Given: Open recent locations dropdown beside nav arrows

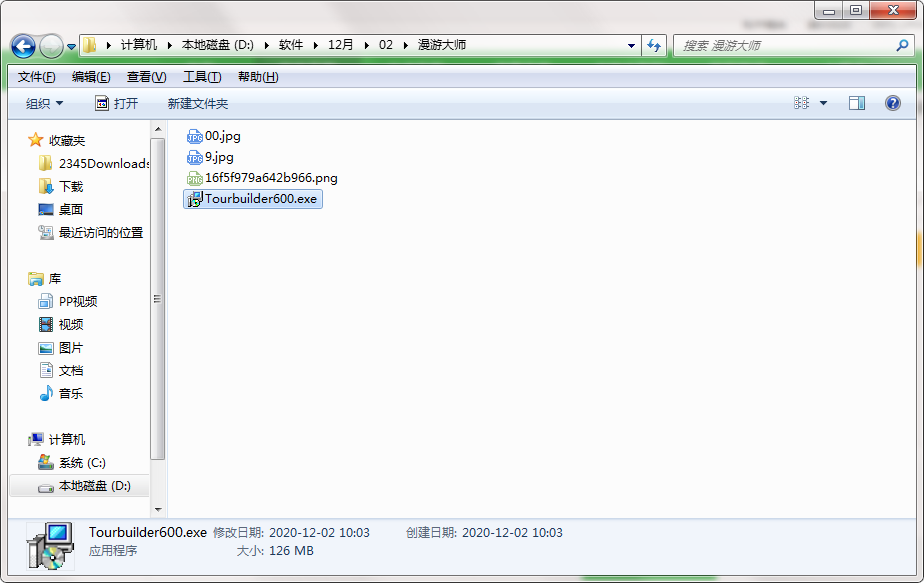Looking at the screenshot, I should pyautogui.click(x=71, y=47).
